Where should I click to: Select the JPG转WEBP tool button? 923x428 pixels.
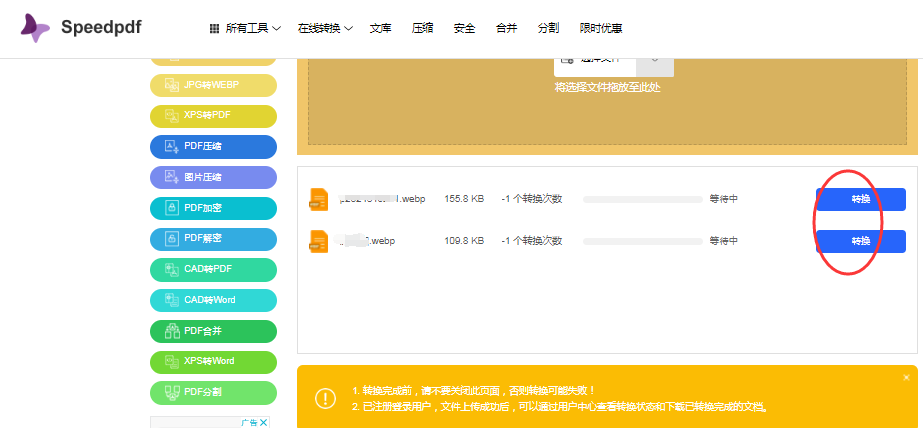pos(213,85)
